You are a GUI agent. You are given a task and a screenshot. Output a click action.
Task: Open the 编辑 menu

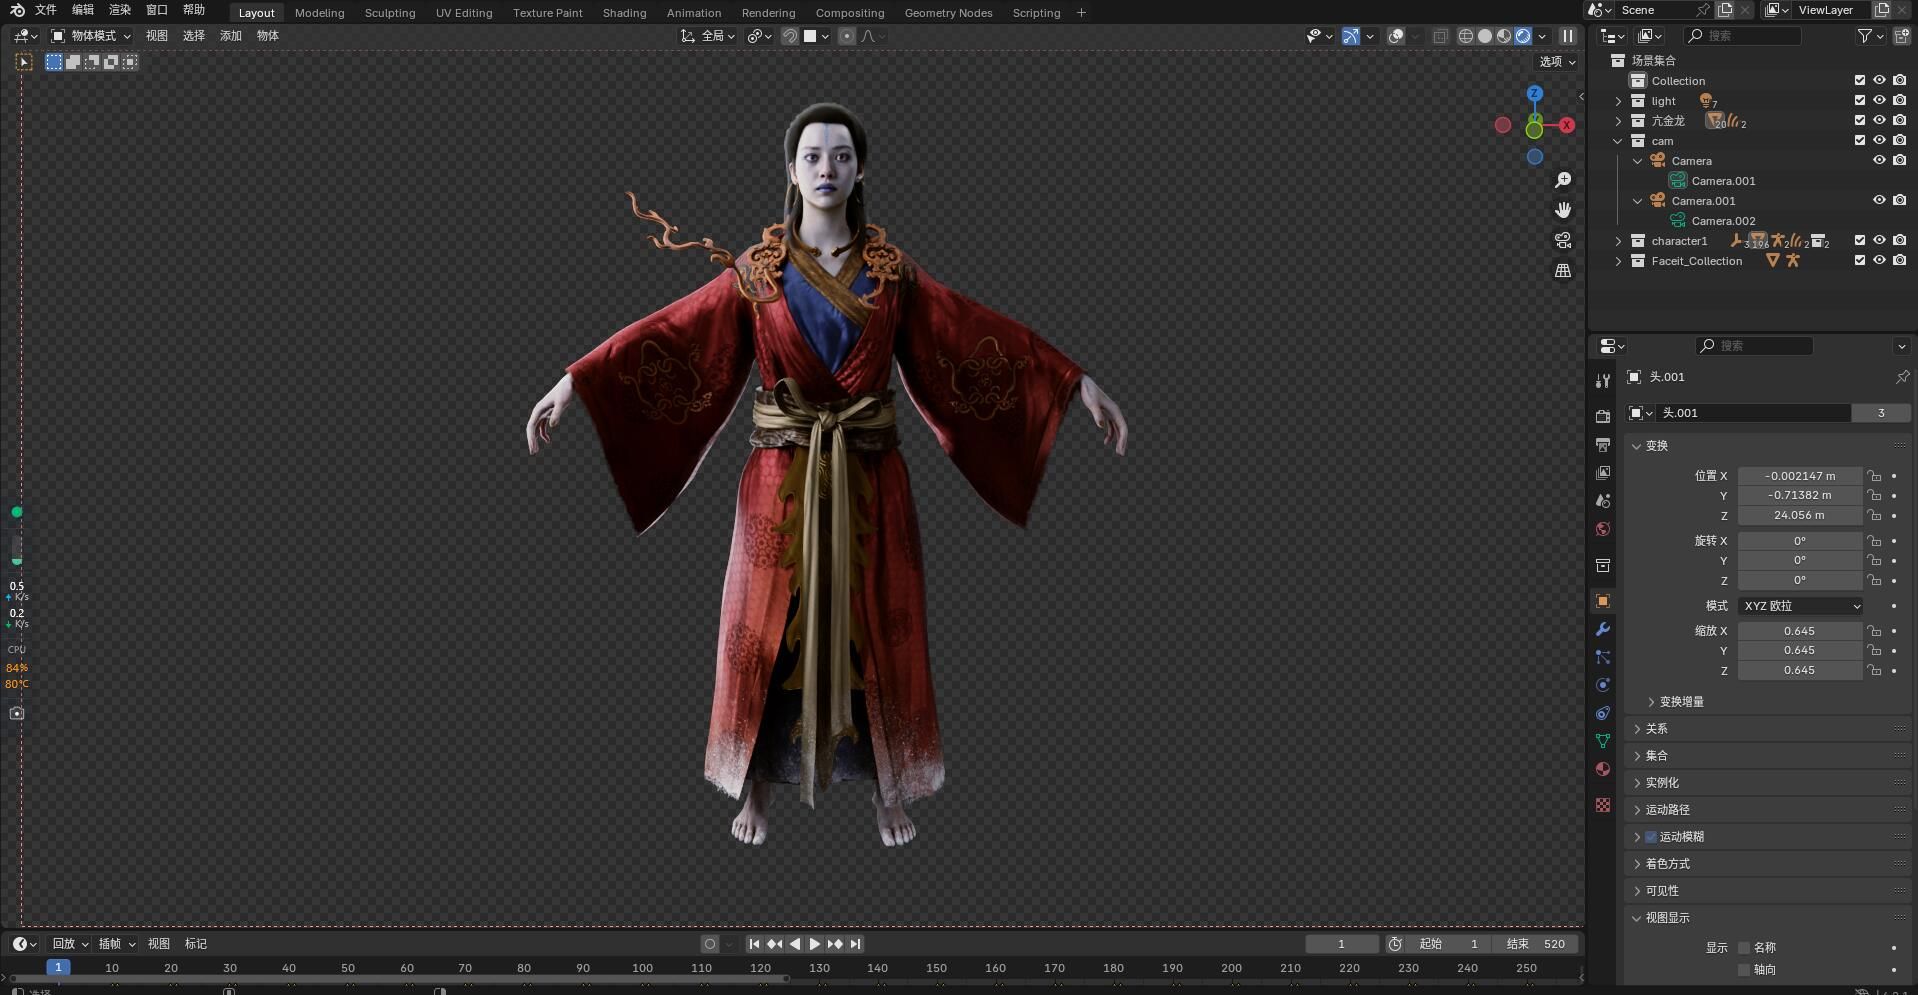click(x=83, y=10)
